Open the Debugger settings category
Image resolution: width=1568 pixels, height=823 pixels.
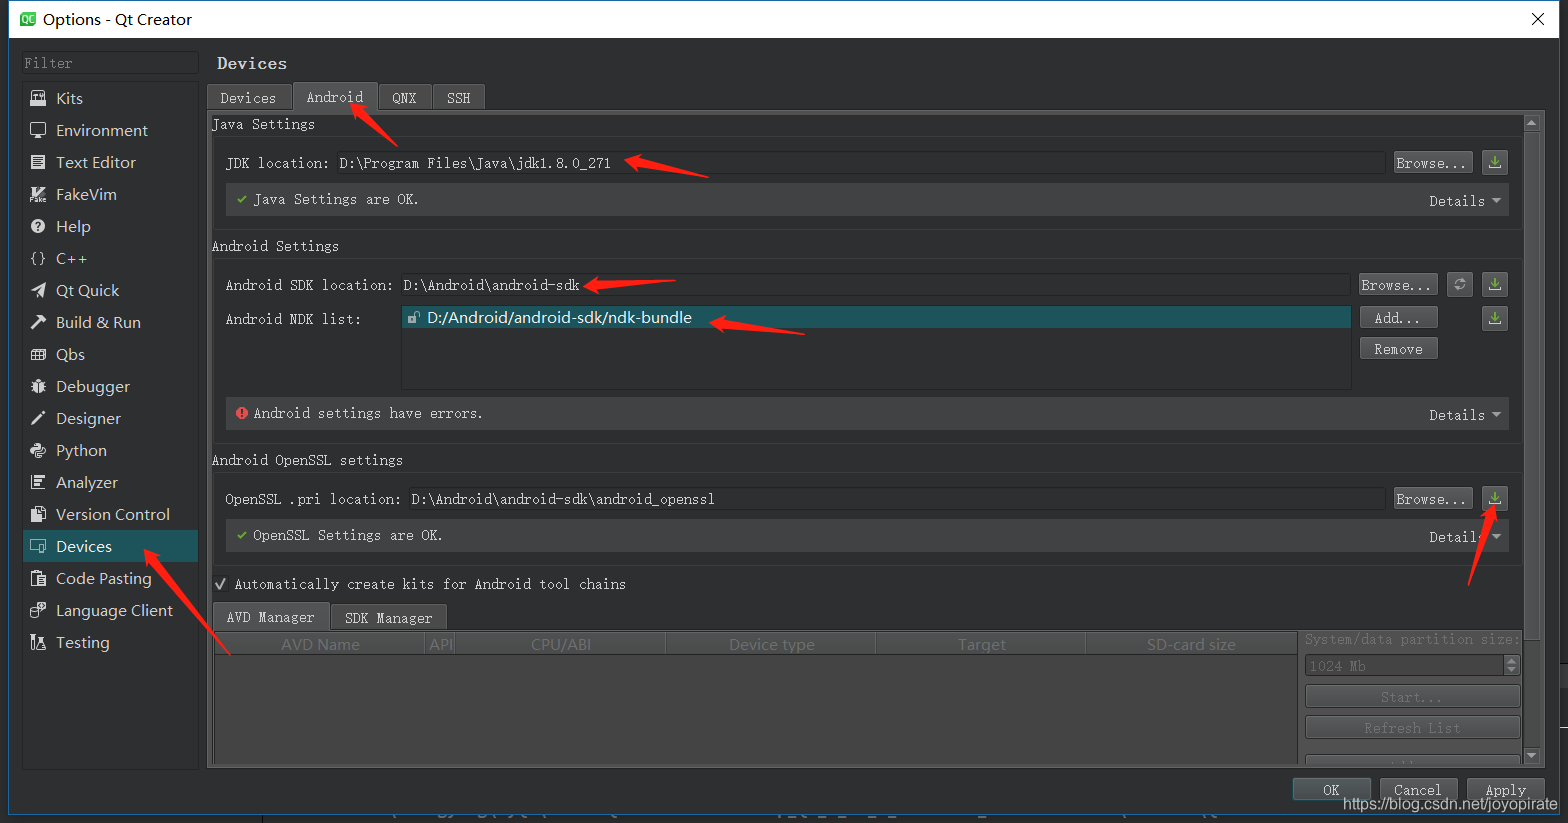(x=110, y=386)
